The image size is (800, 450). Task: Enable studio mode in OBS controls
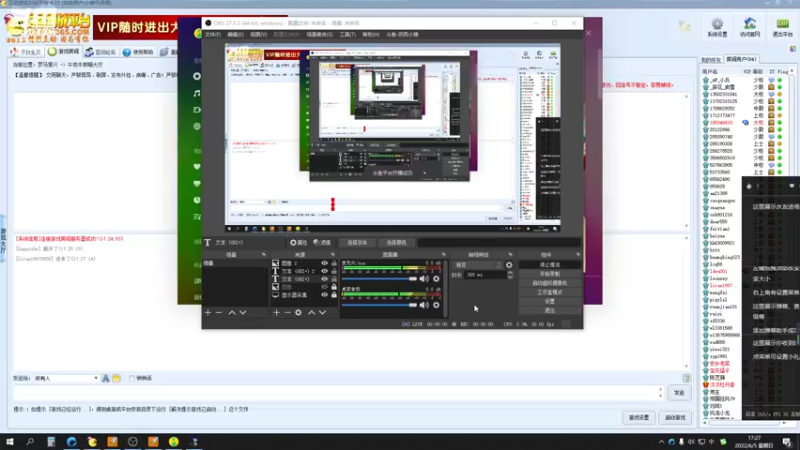point(549,292)
